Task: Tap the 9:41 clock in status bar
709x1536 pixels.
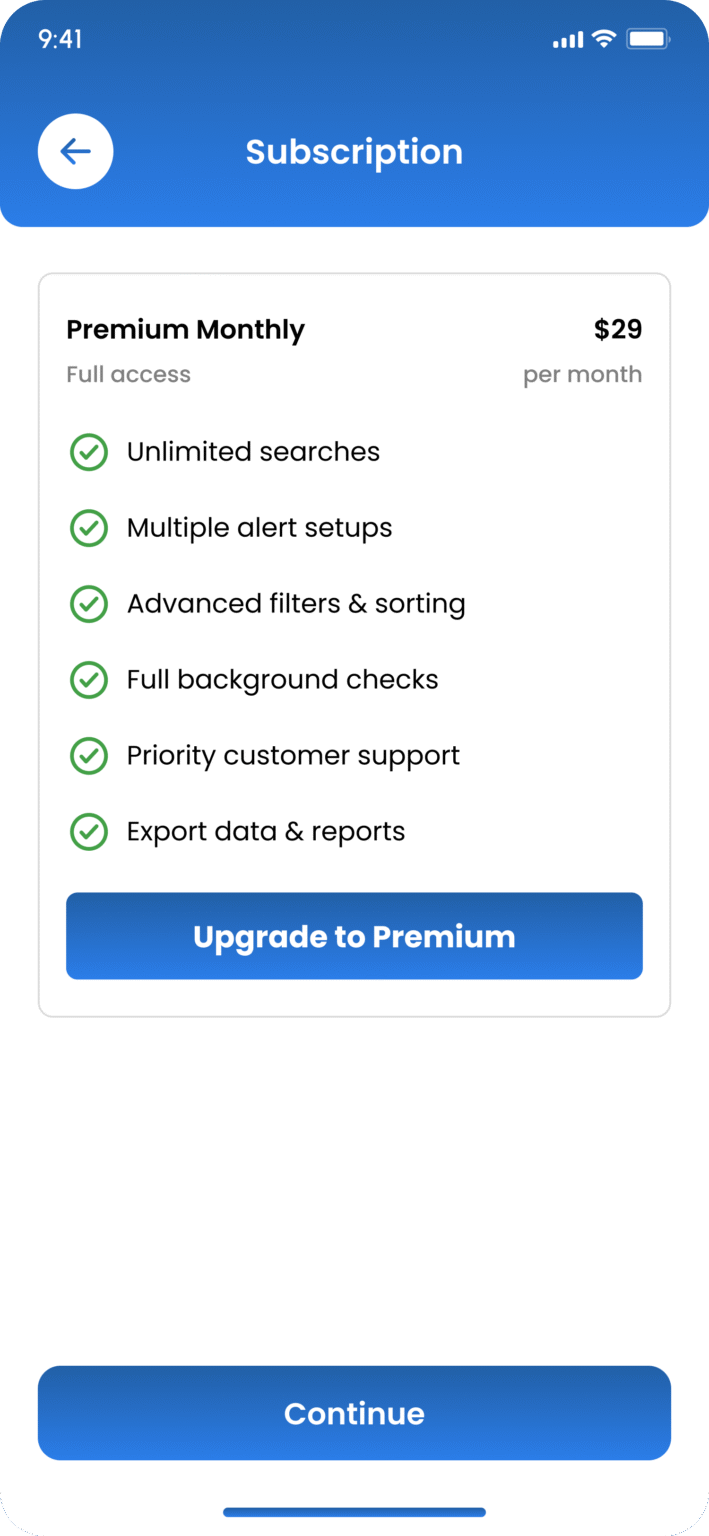Action: (60, 39)
